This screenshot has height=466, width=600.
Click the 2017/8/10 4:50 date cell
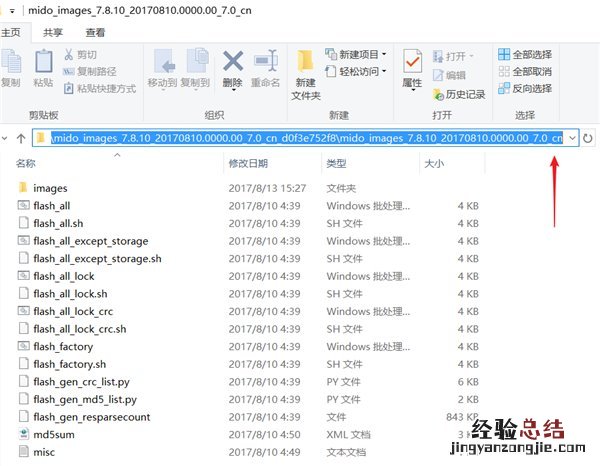pyautogui.click(x=264, y=434)
